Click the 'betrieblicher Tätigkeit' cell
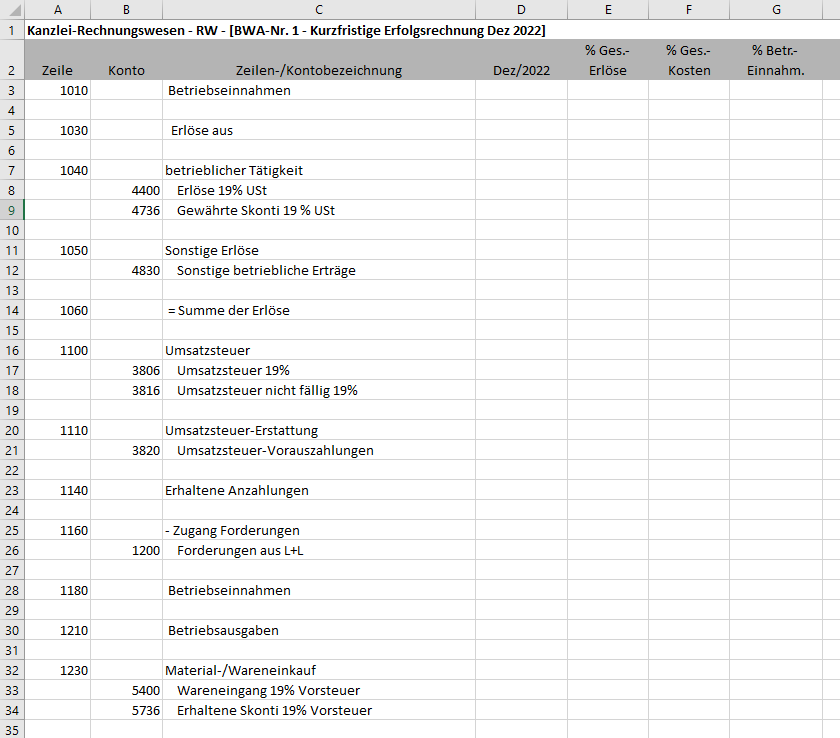 tap(319, 170)
